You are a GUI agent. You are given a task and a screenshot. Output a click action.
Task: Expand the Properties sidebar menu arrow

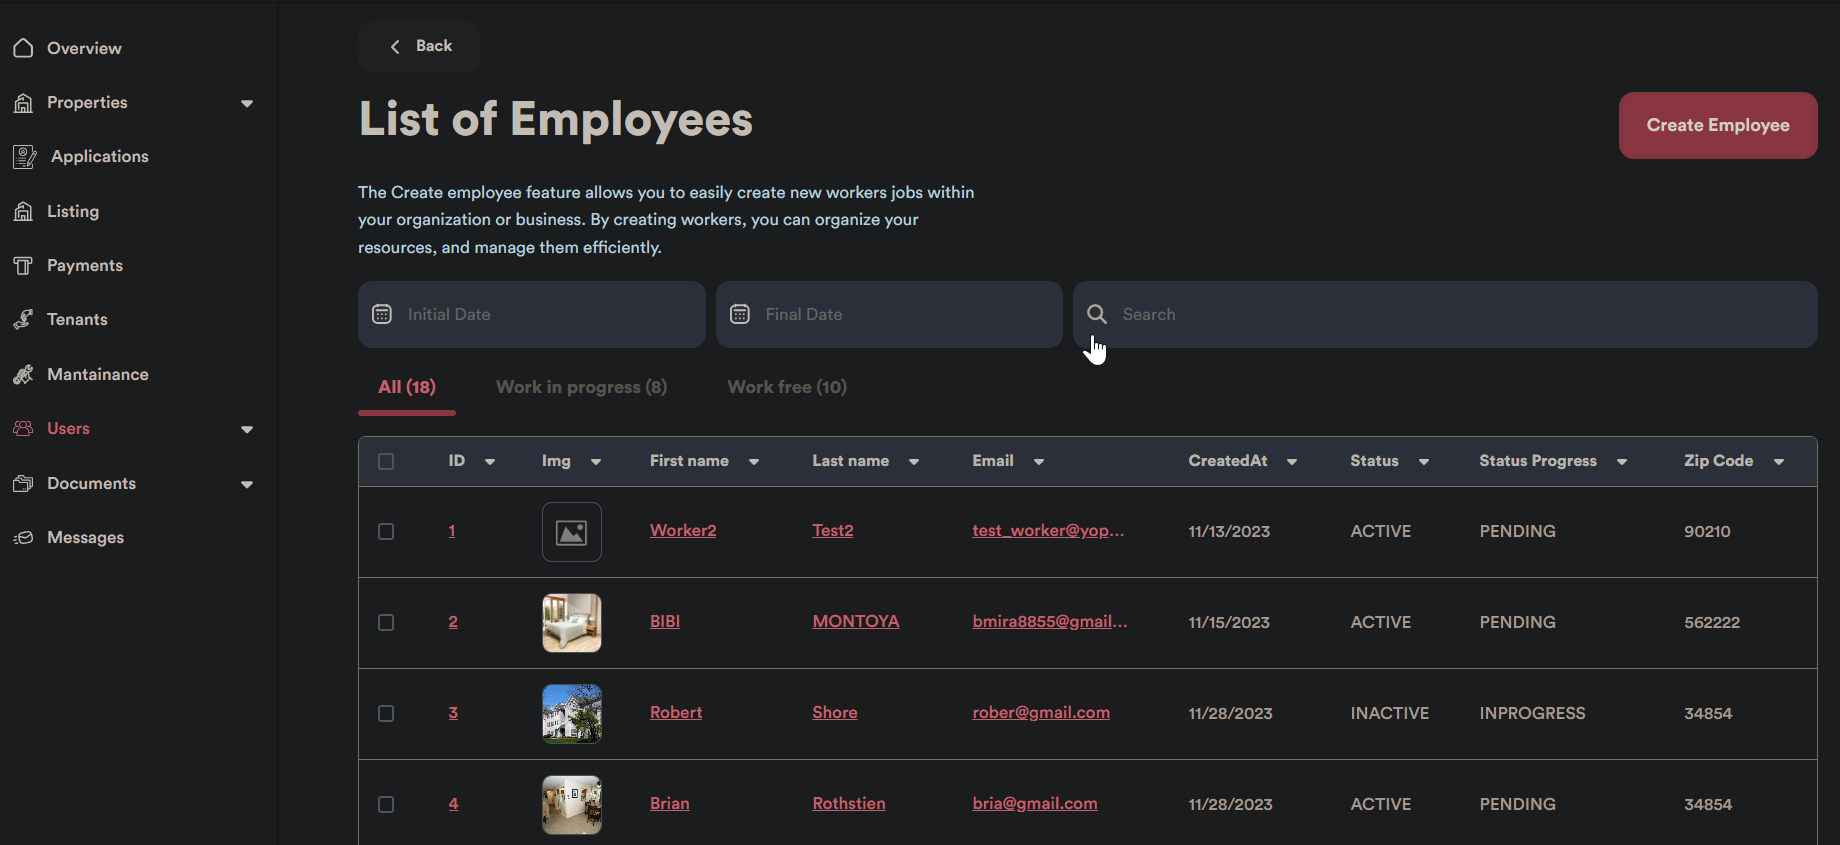coord(247,103)
